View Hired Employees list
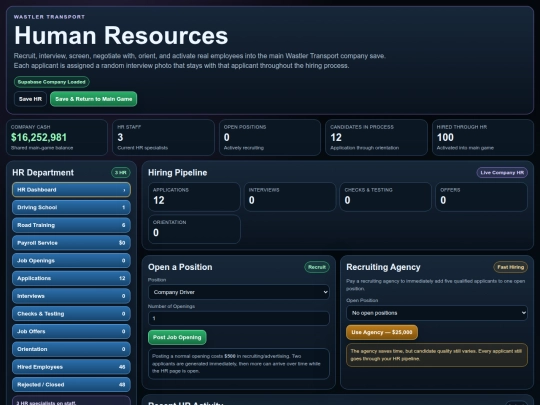This screenshot has height=405, width=540. [x=71, y=367]
